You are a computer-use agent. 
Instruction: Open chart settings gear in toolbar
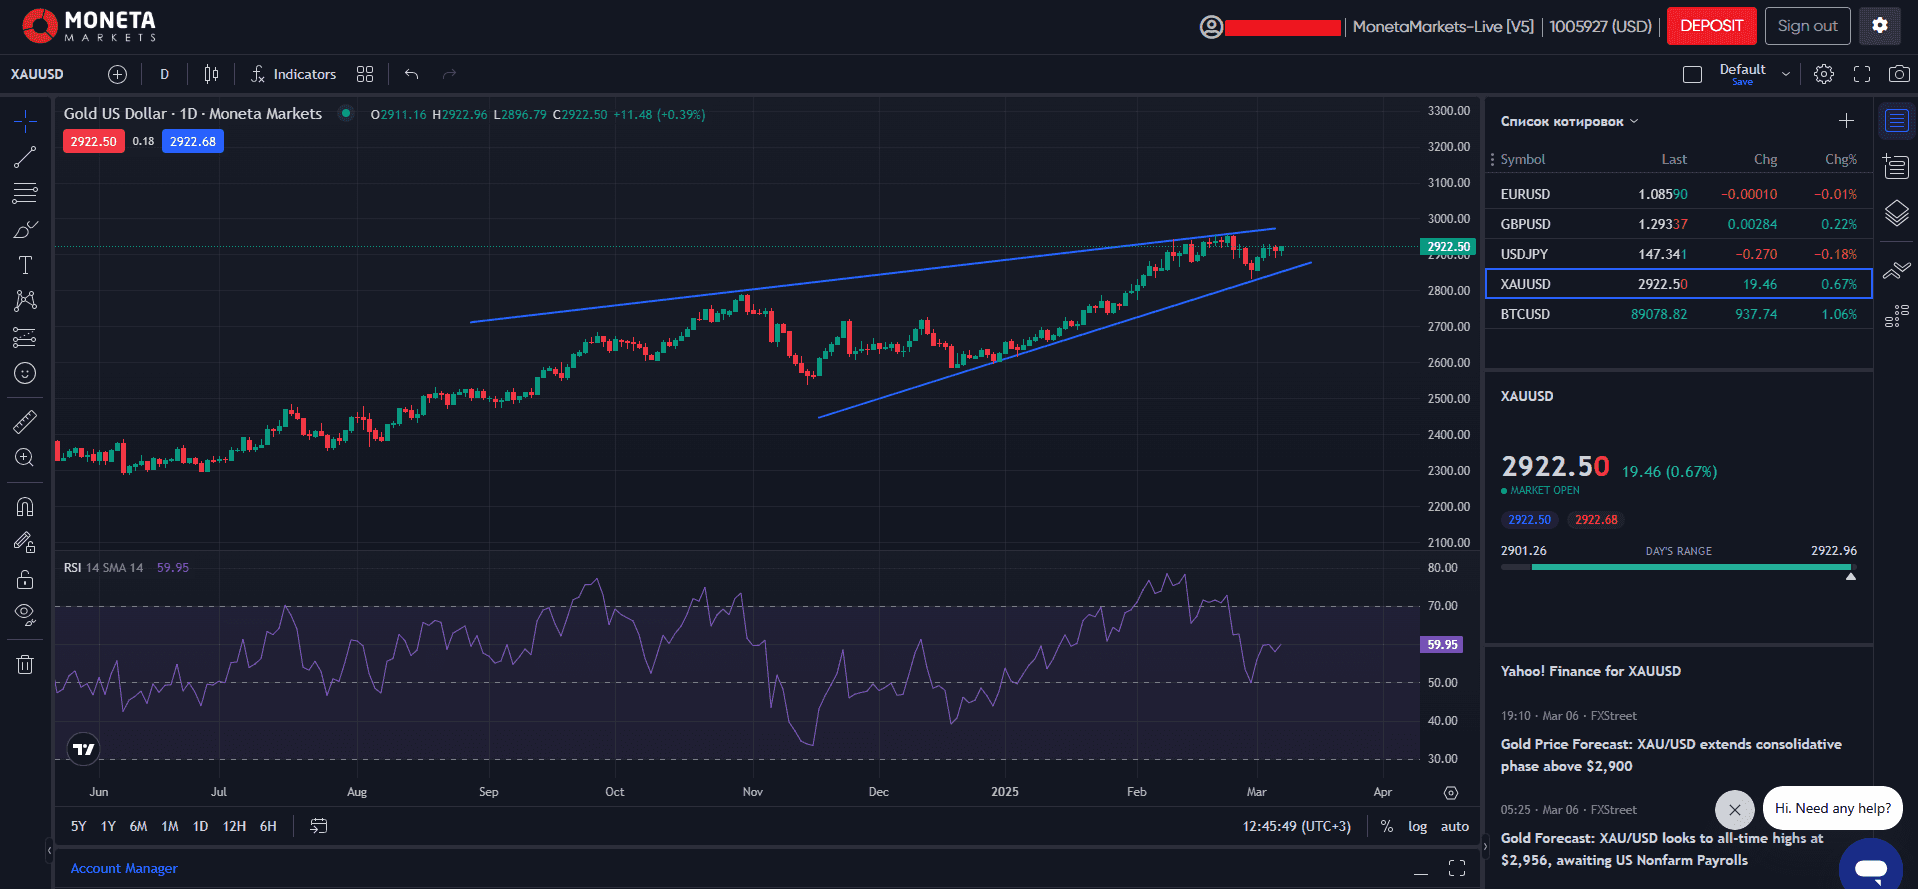[x=1824, y=74]
